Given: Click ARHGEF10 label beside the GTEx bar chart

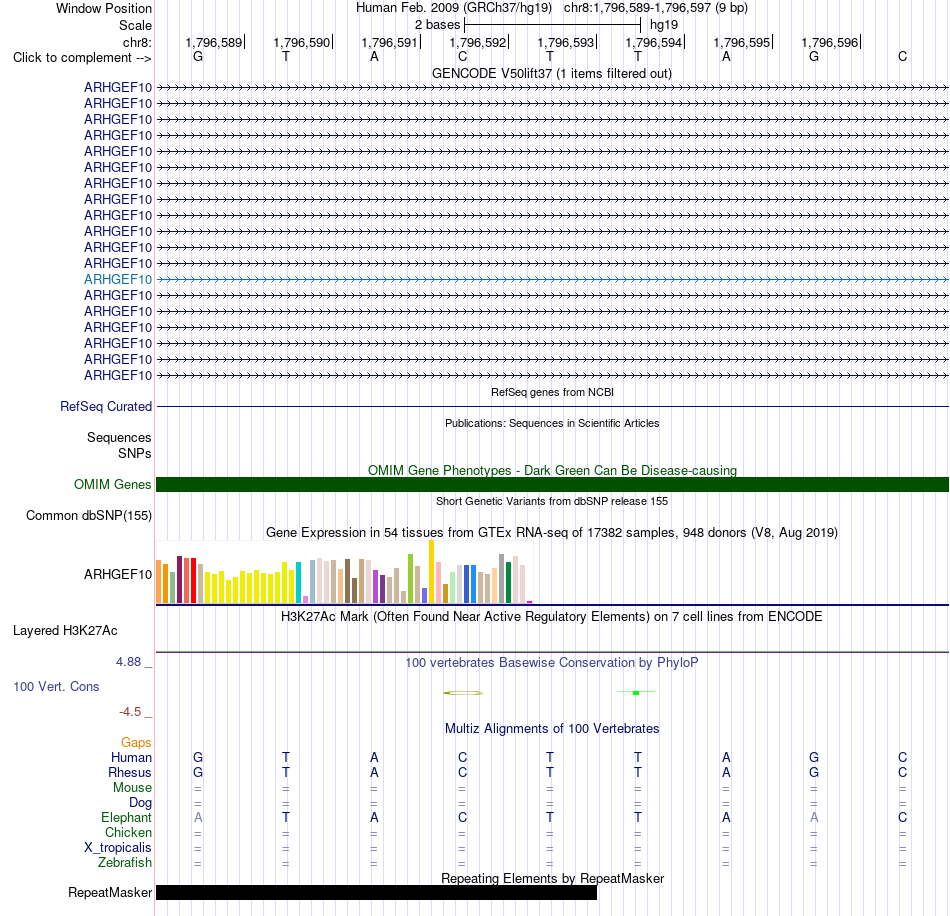Looking at the screenshot, I should pyautogui.click(x=118, y=574).
